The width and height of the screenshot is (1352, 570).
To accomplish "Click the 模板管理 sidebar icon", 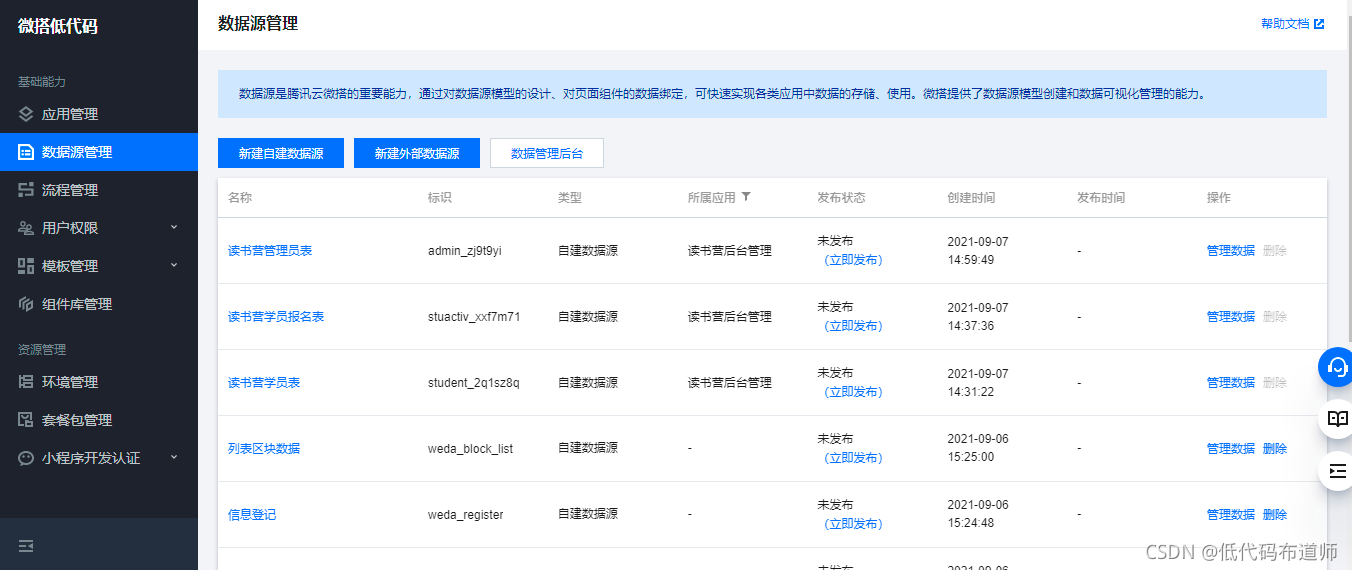I will click(26, 266).
